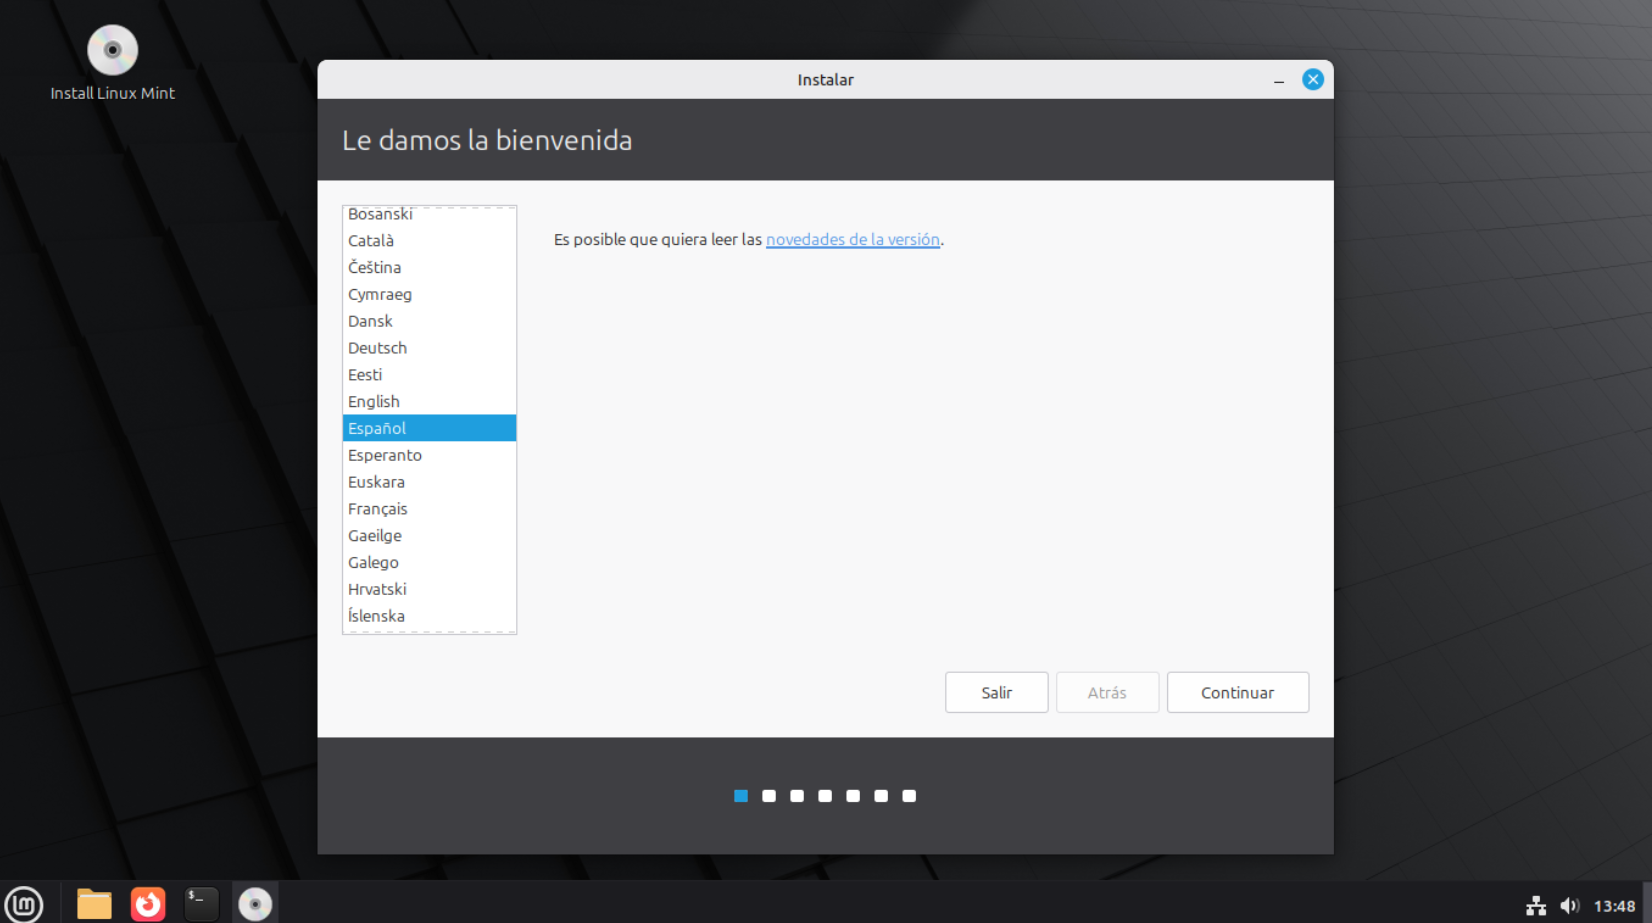The width and height of the screenshot is (1652, 923).
Task: Show the clock calendar at 13:48
Action: [1614, 906]
